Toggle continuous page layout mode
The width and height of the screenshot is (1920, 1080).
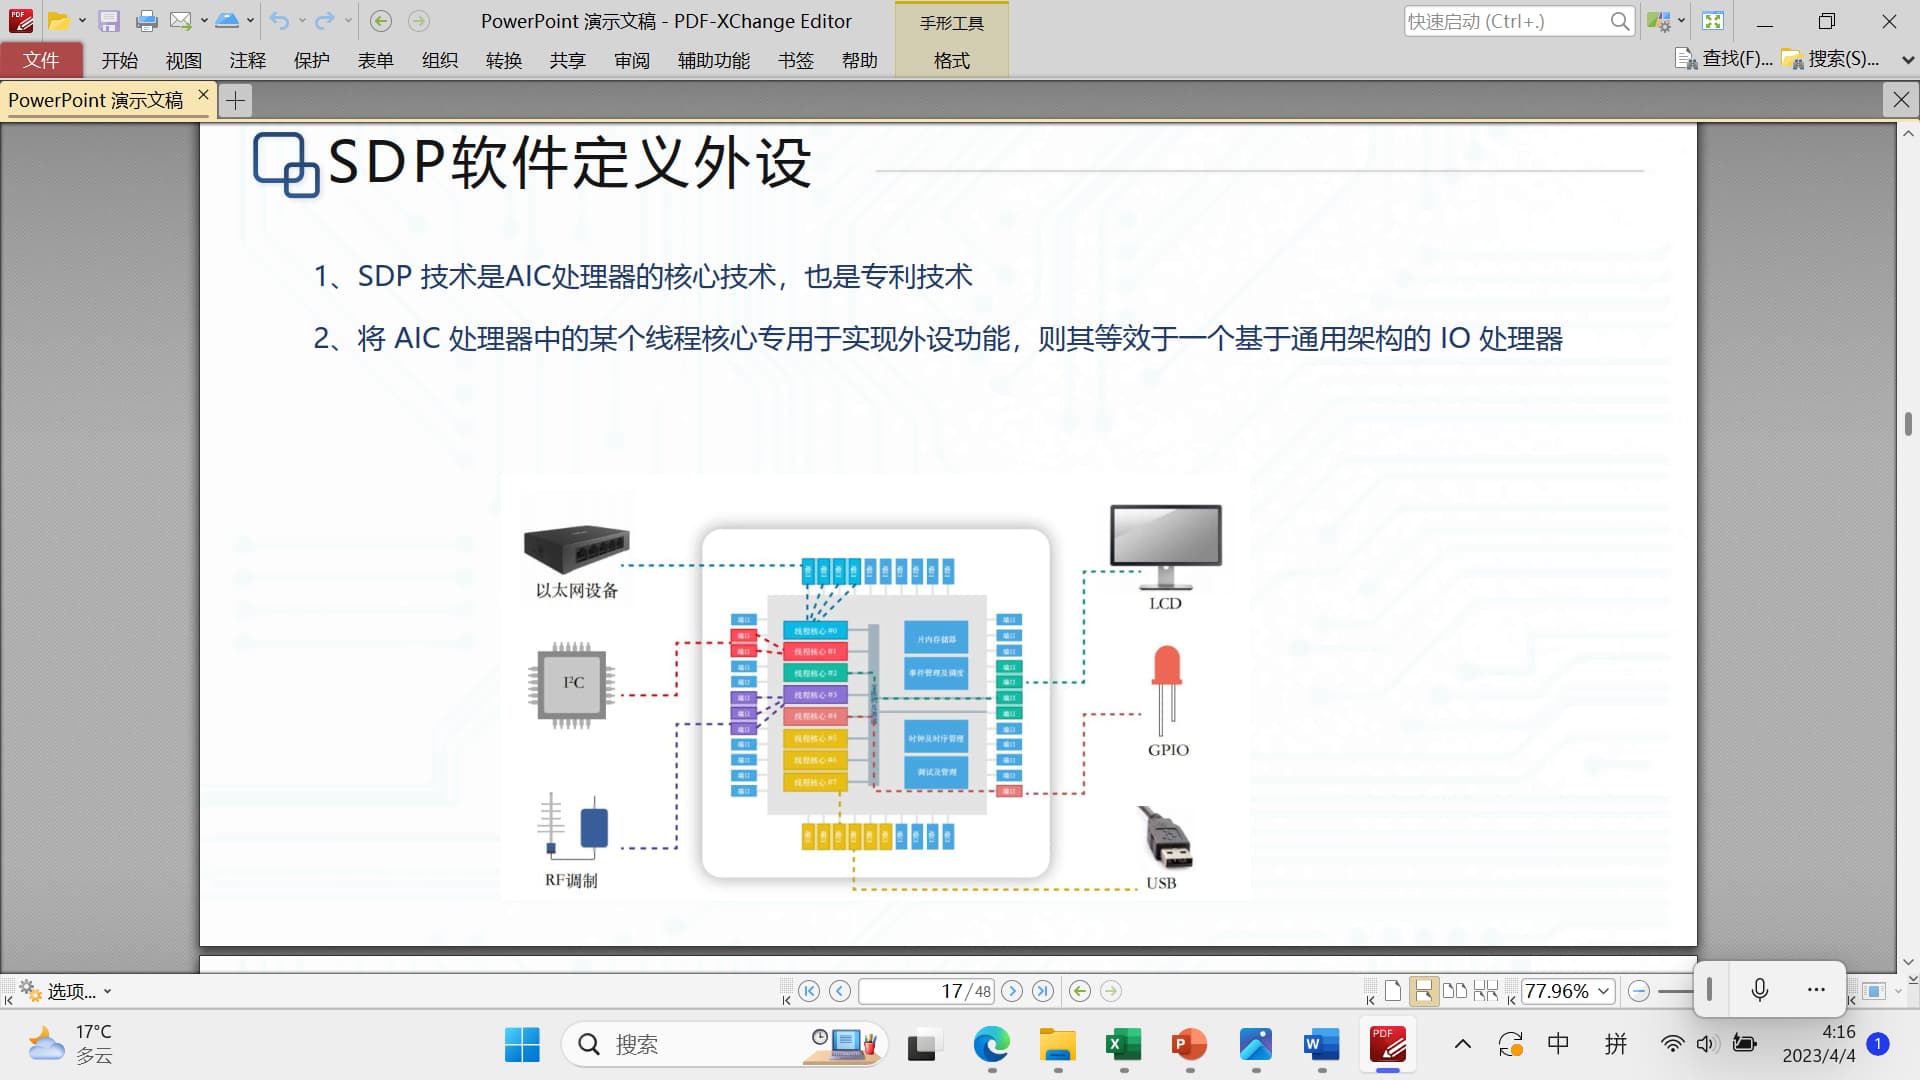(x=1423, y=991)
